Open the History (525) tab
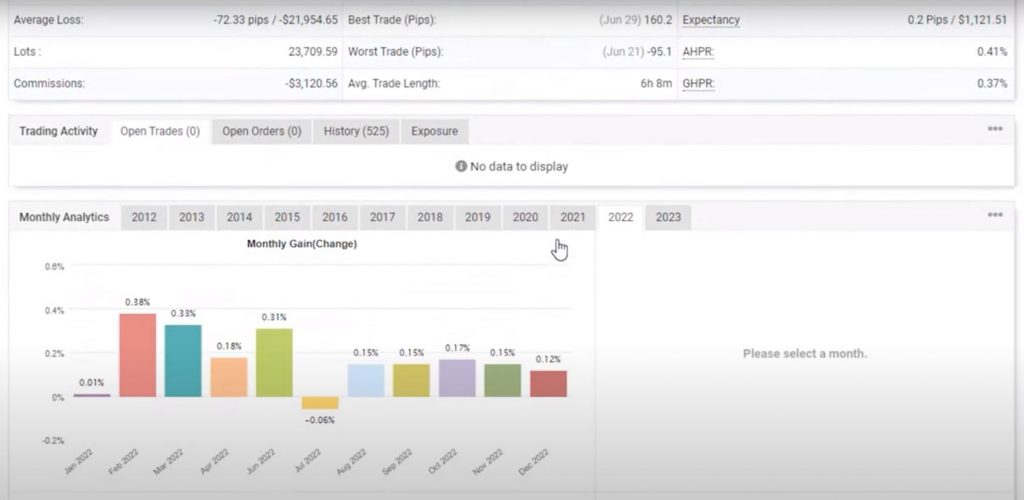 (x=356, y=131)
